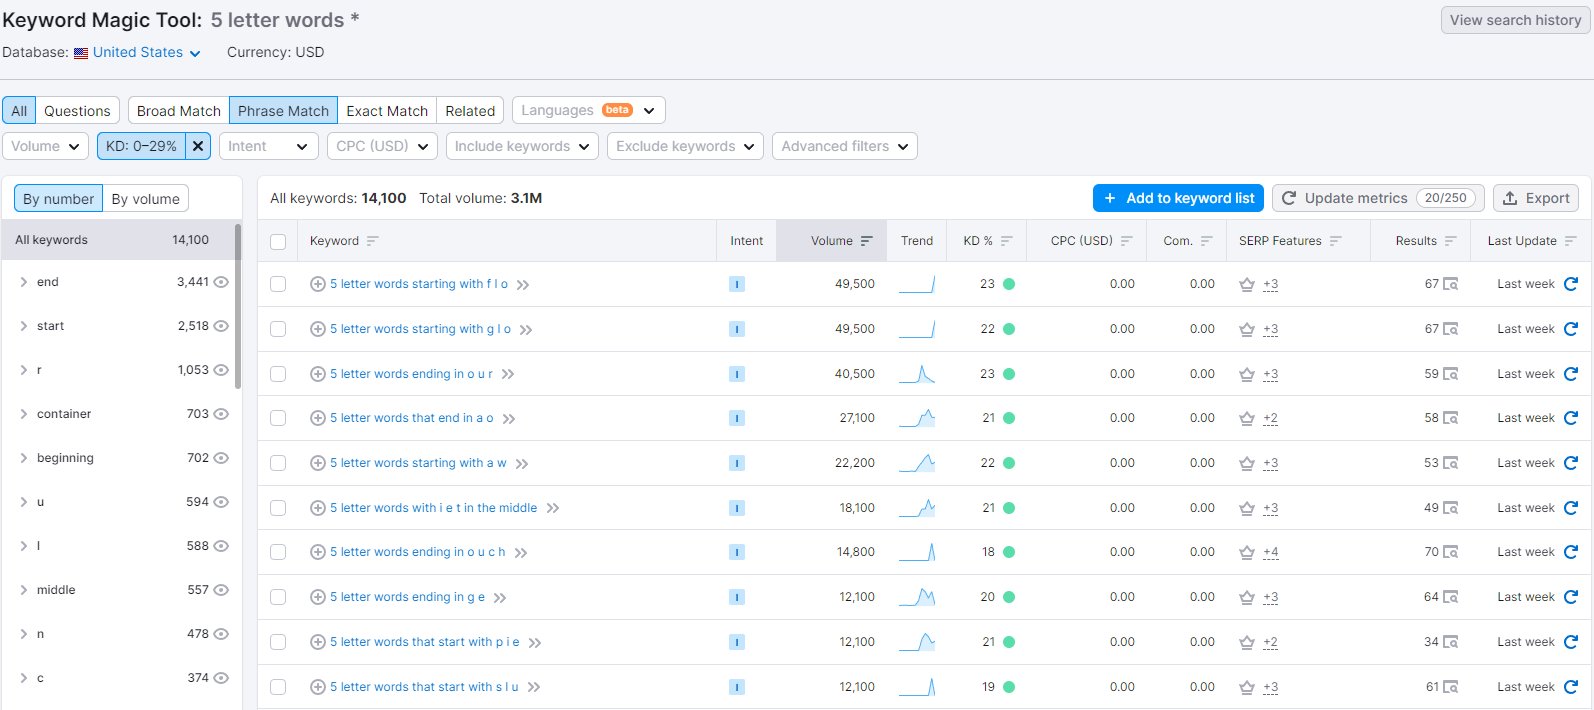This screenshot has height=710, width=1594.
Task: Sort by KD % column filter icon
Action: [1006, 241]
